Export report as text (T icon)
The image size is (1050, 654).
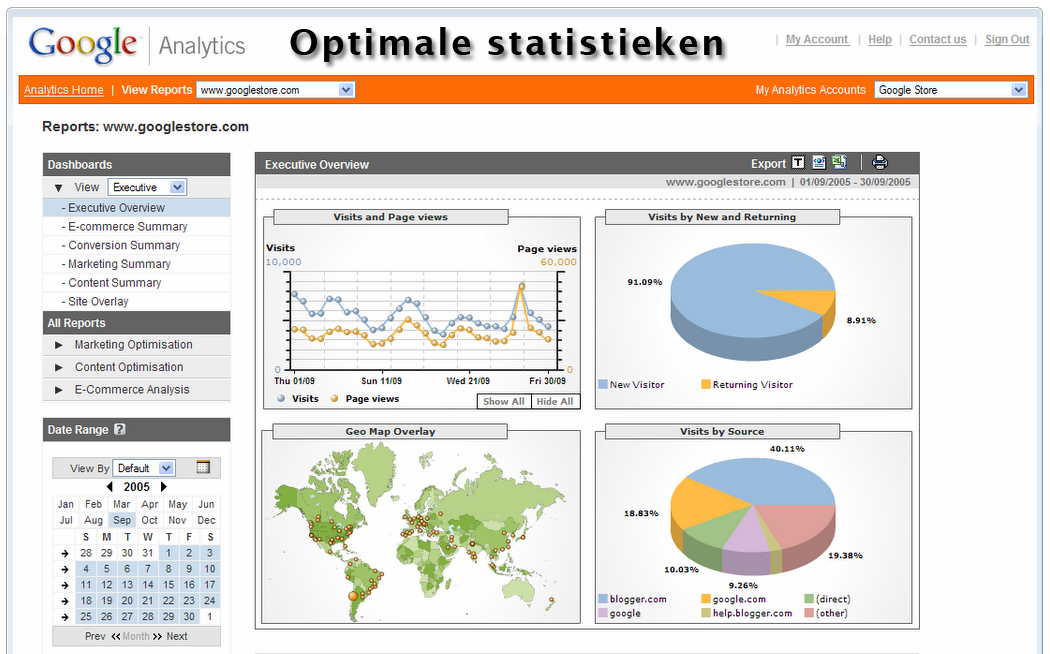[798, 163]
